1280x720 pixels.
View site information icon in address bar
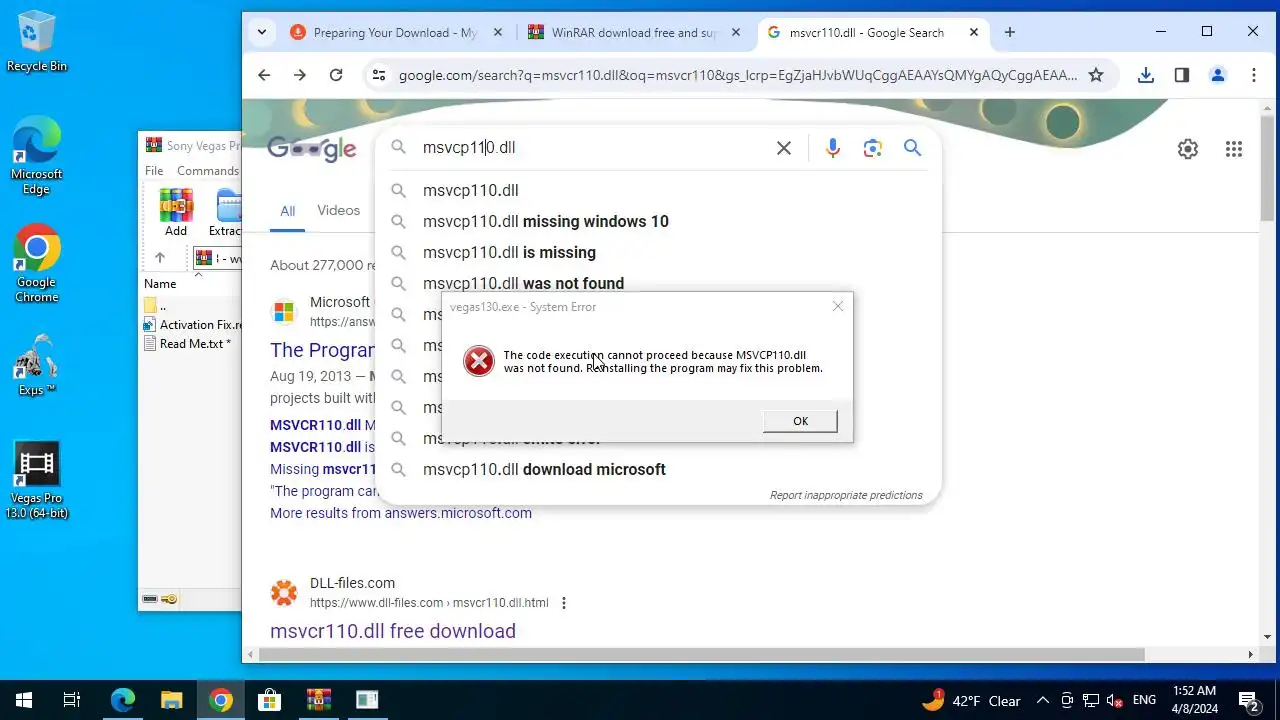pos(378,75)
